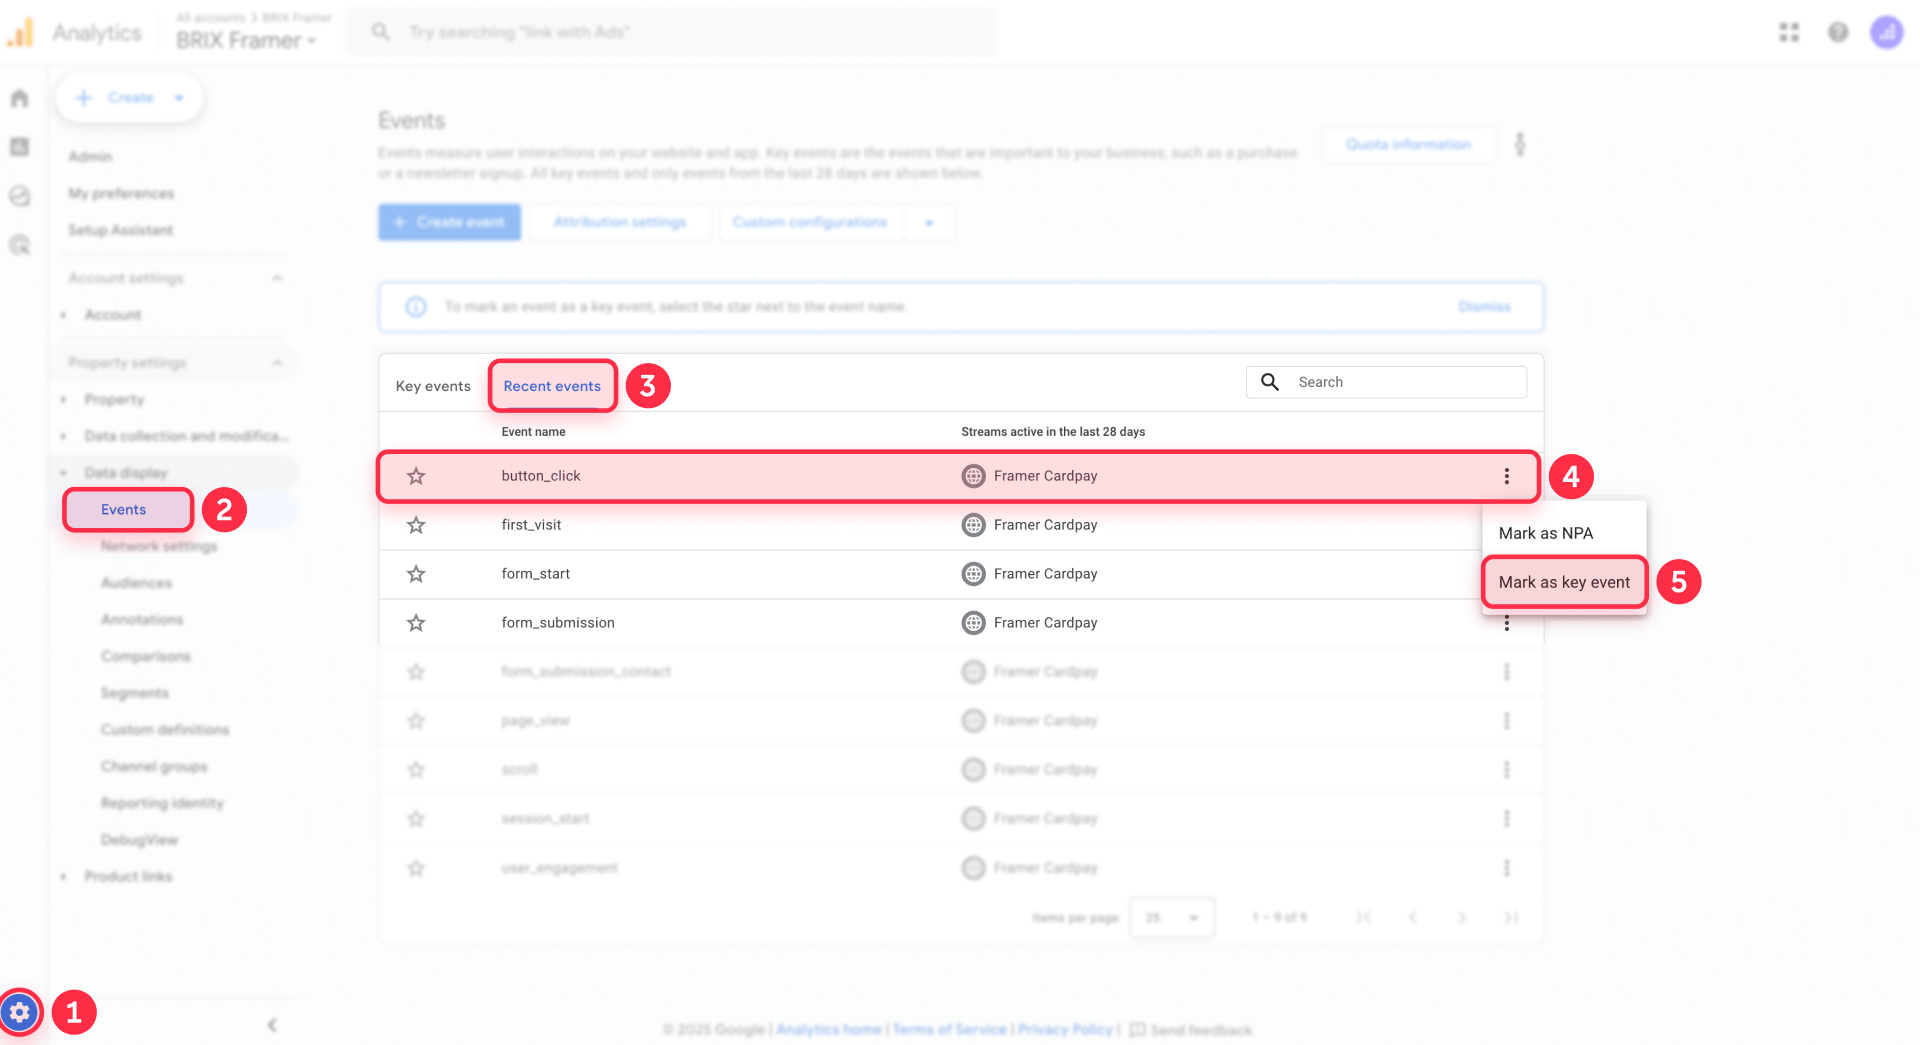Viewport: 1920px width, 1045px height.
Task: Star the scroll event
Action: coord(416,770)
